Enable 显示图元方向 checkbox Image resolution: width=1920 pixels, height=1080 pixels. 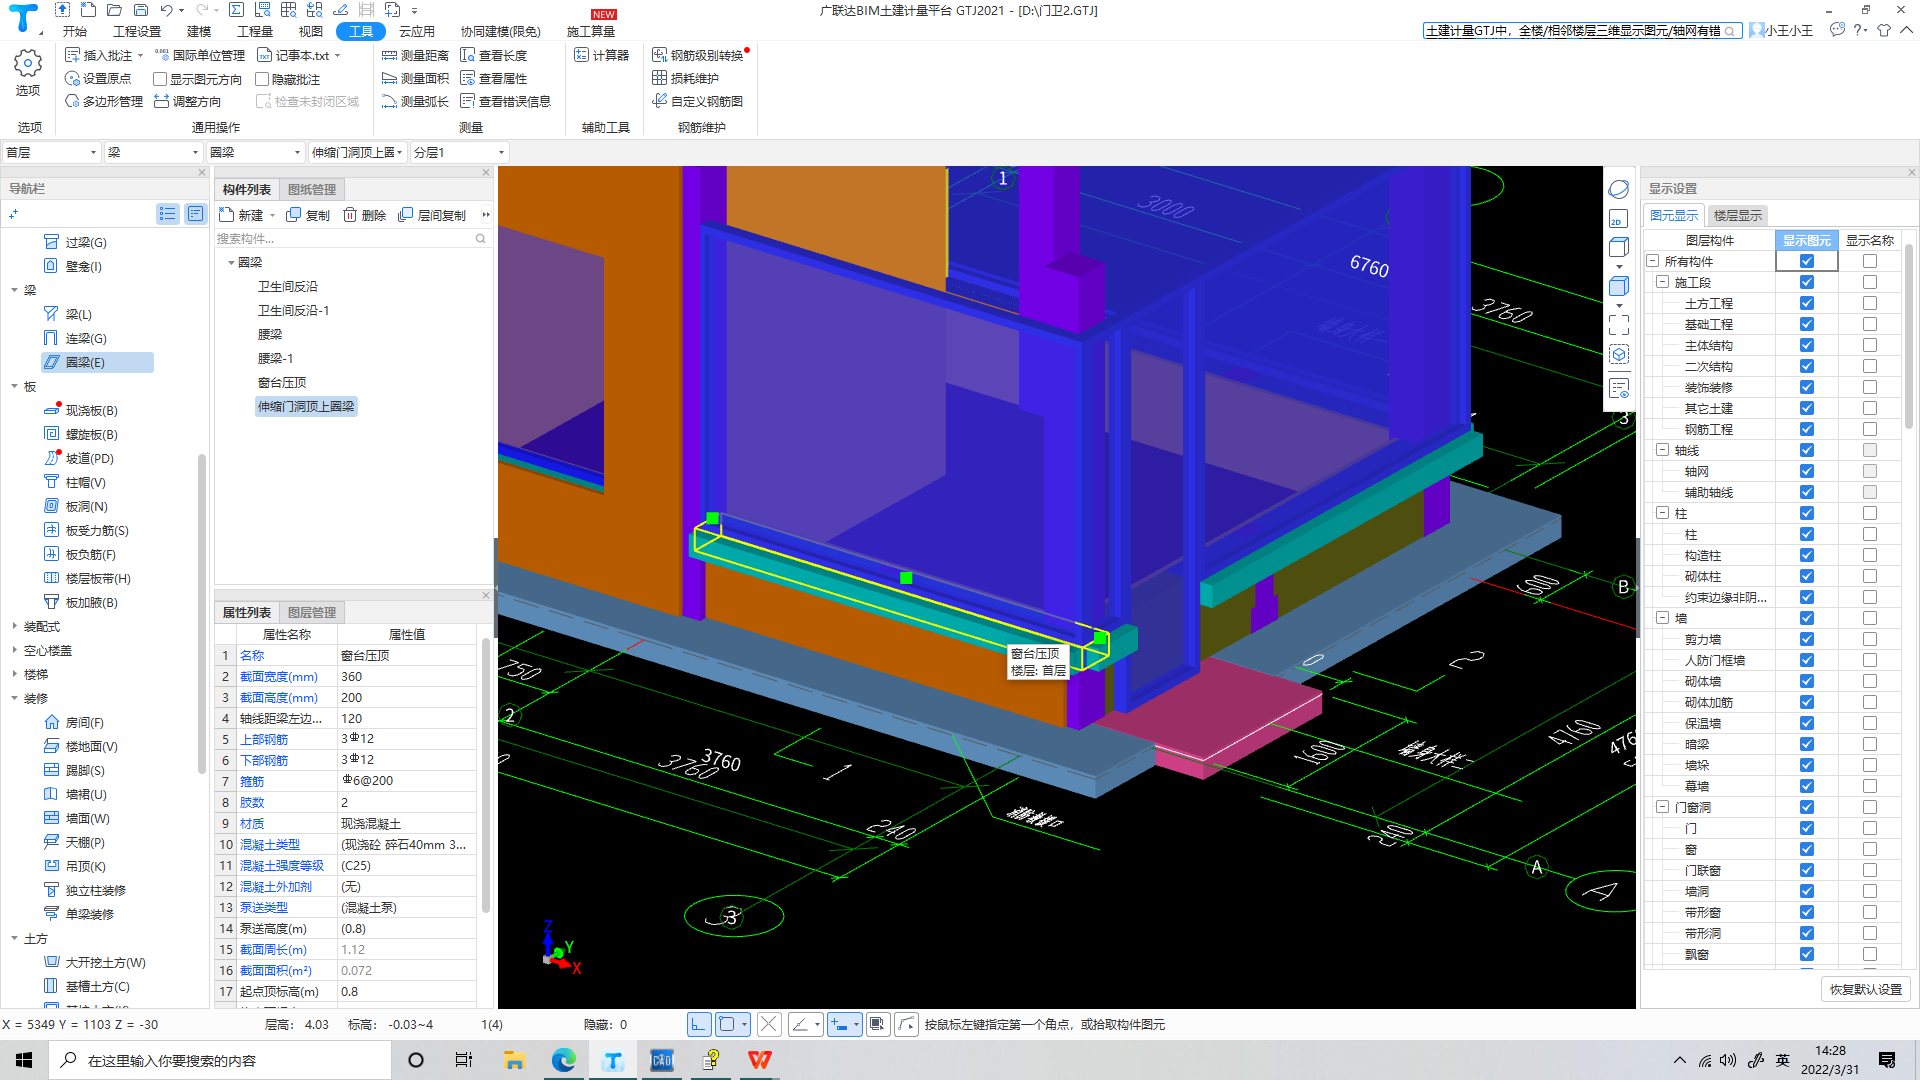[x=160, y=79]
